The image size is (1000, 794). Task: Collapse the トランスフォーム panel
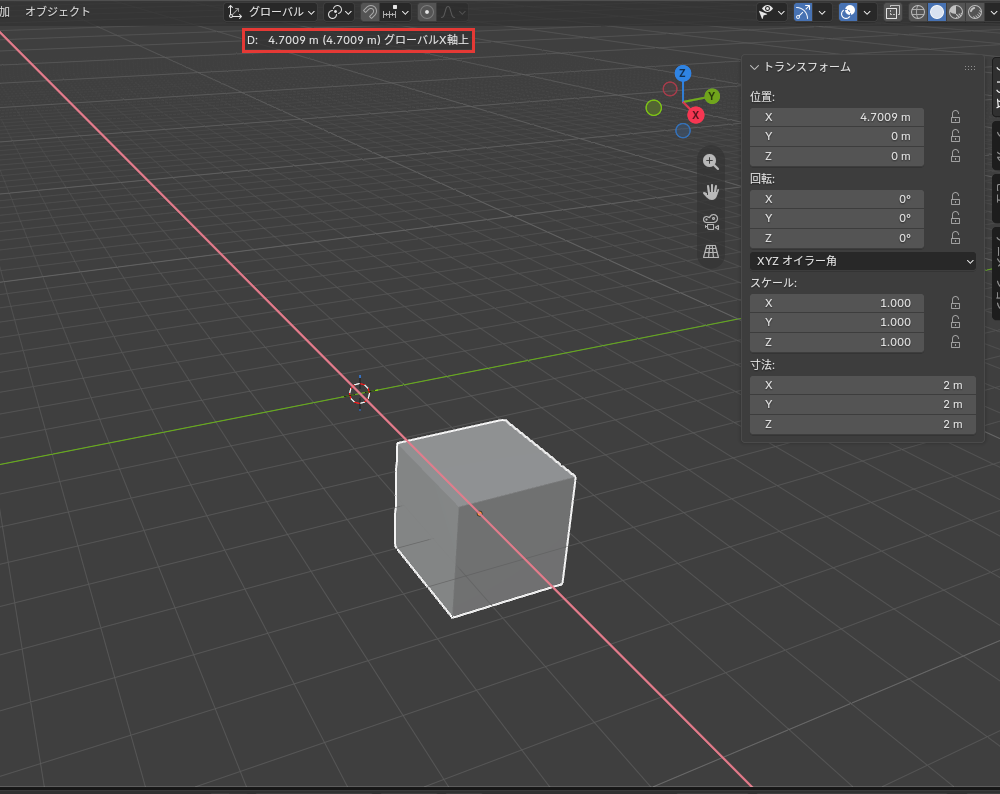[x=754, y=67]
